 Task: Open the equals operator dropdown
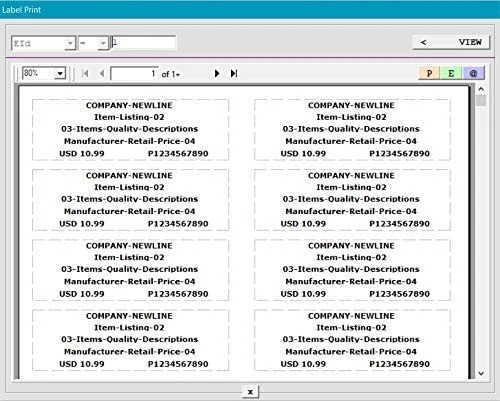103,43
